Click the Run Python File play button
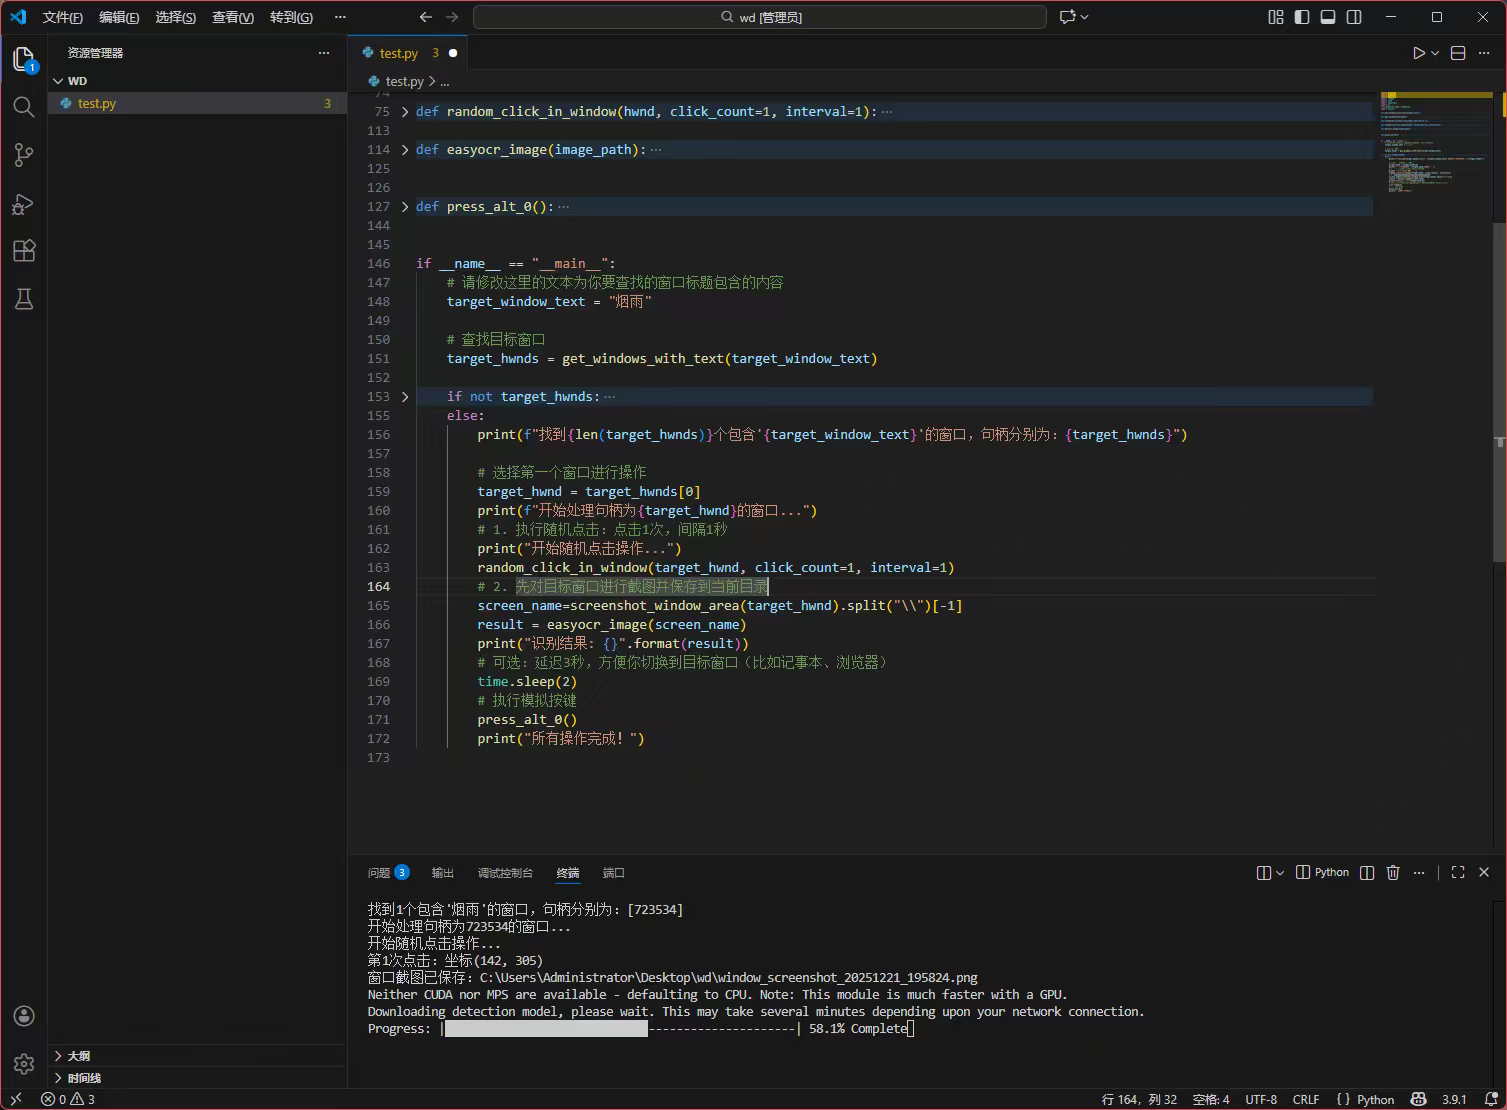Screen dimensions: 1507x1110 [1418, 53]
